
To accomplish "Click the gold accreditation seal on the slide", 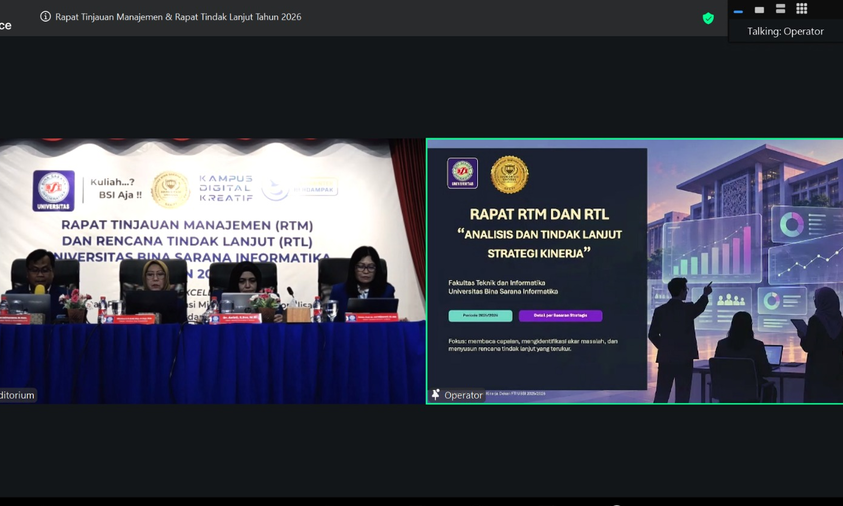I will click(x=509, y=174).
